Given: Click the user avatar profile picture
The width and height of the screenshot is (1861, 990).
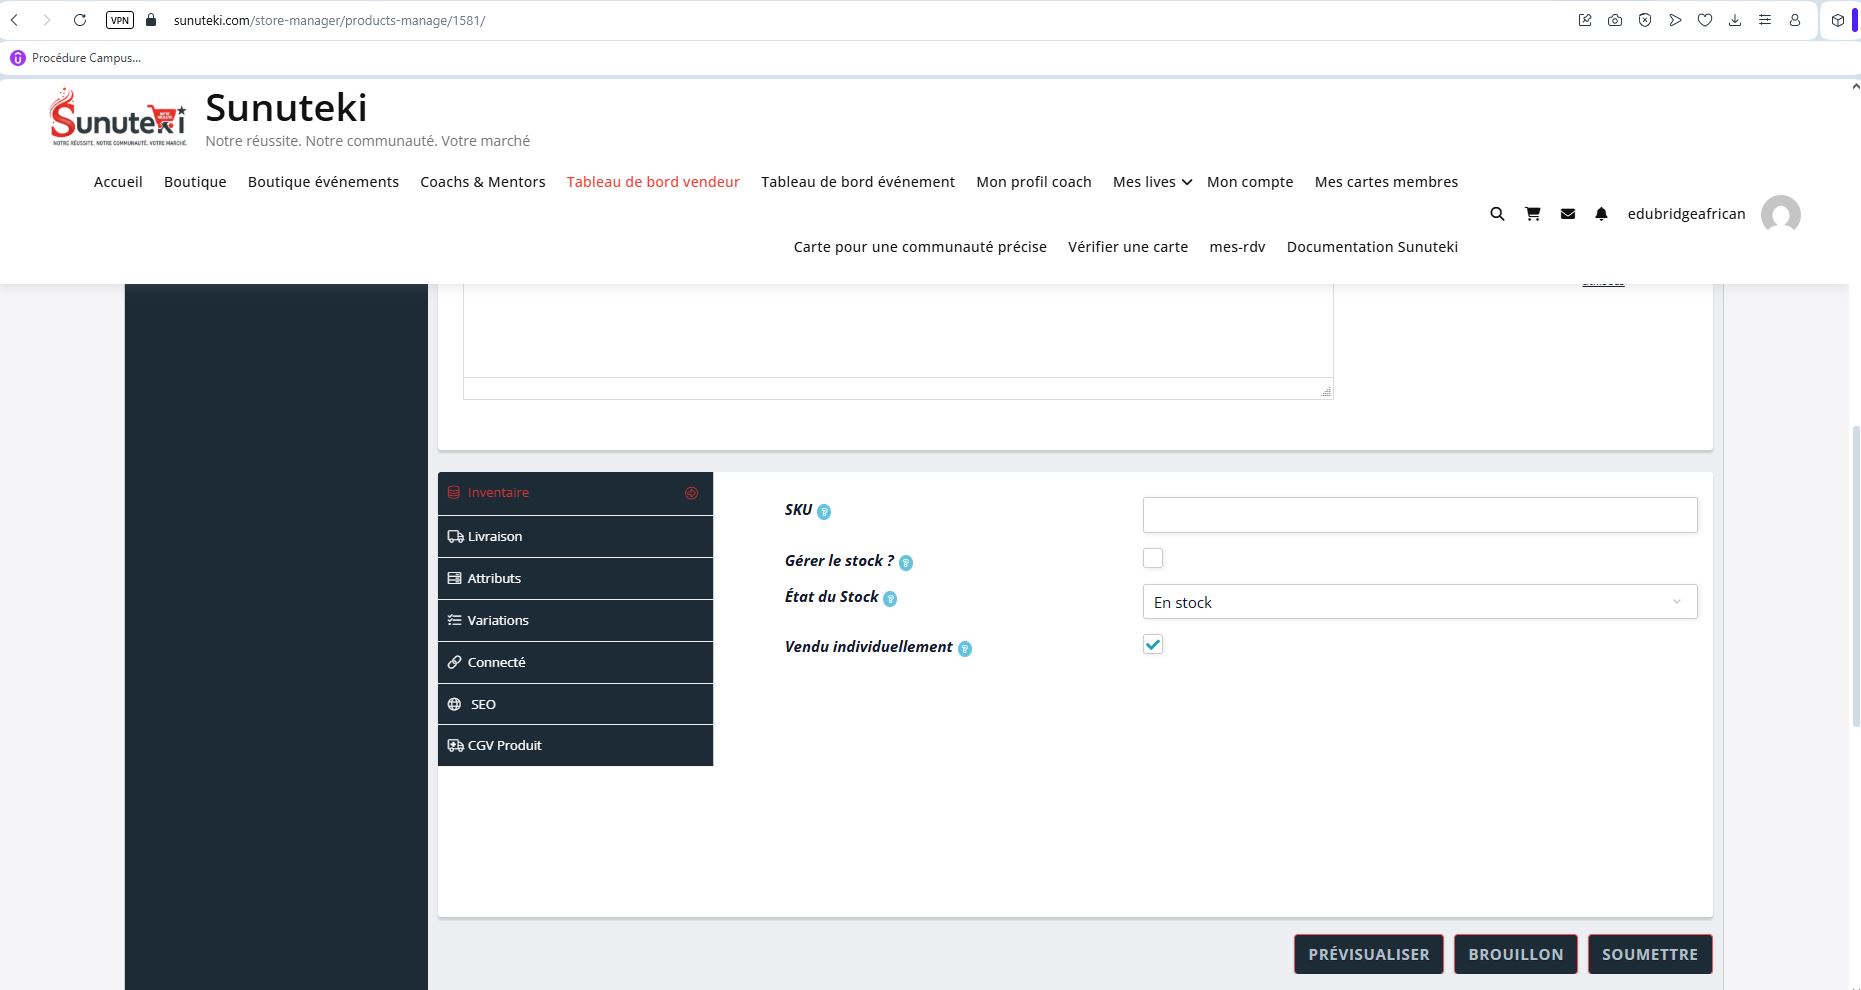Looking at the screenshot, I should [1780, 214].
